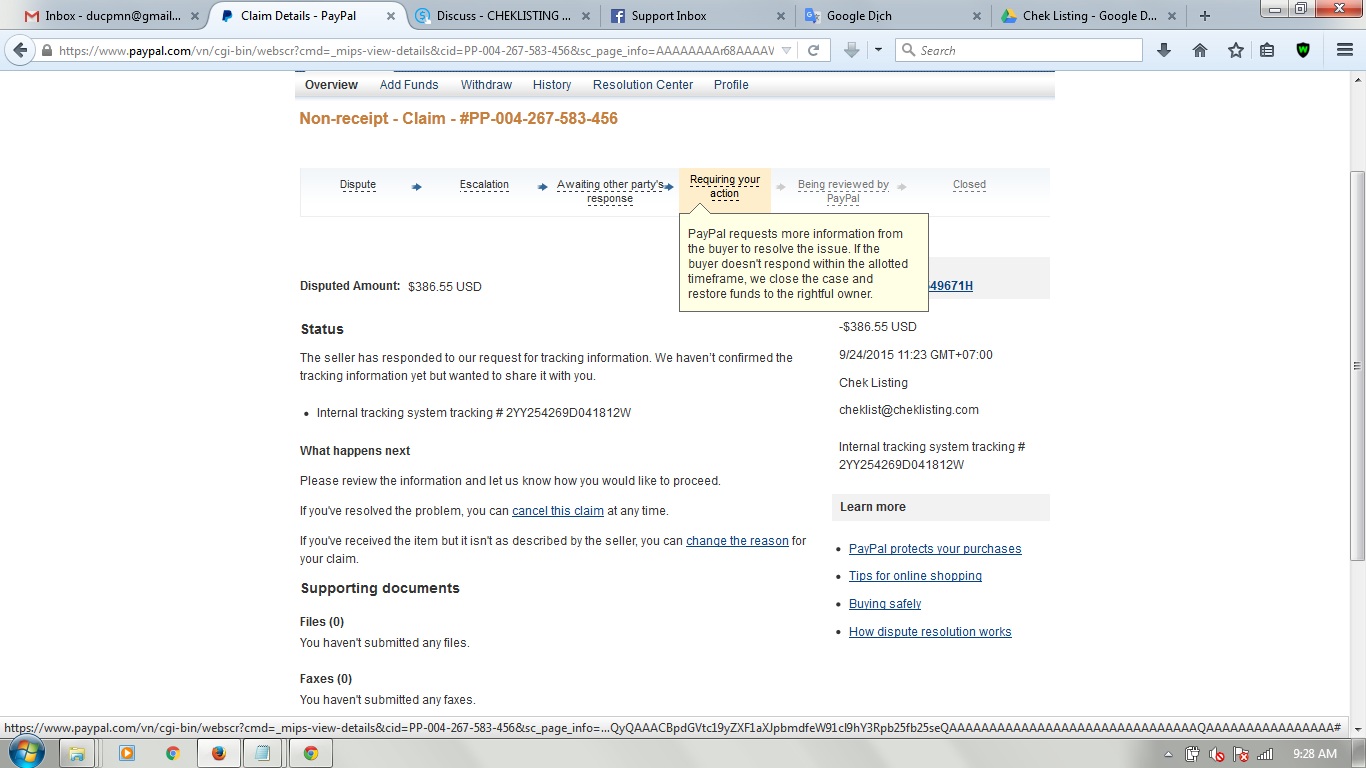Open the Buying safely link
The width and height of the screenshot is (1366, 768).
[885, 604]
